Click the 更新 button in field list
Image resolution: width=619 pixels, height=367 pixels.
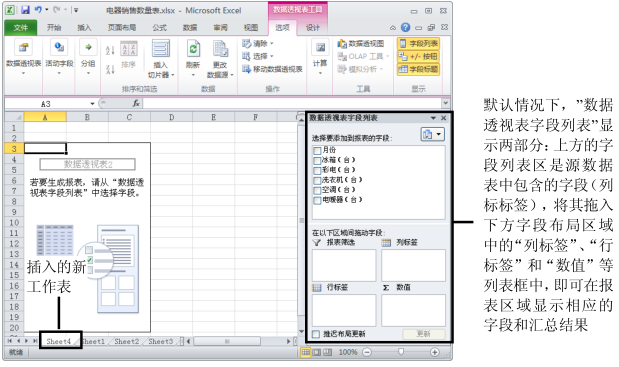[x=424, y=334]
